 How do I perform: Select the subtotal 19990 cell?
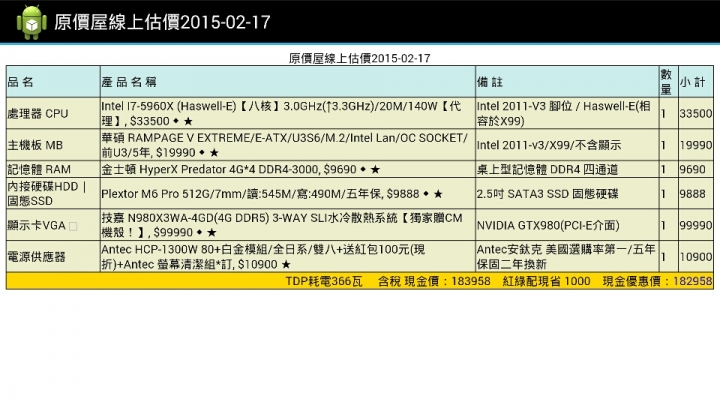pos(696,145)
